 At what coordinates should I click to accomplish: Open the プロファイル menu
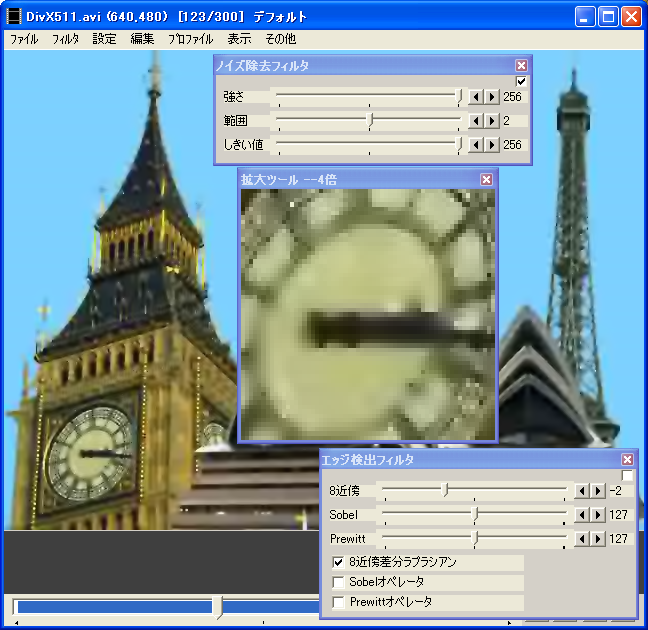coord(190,40)
